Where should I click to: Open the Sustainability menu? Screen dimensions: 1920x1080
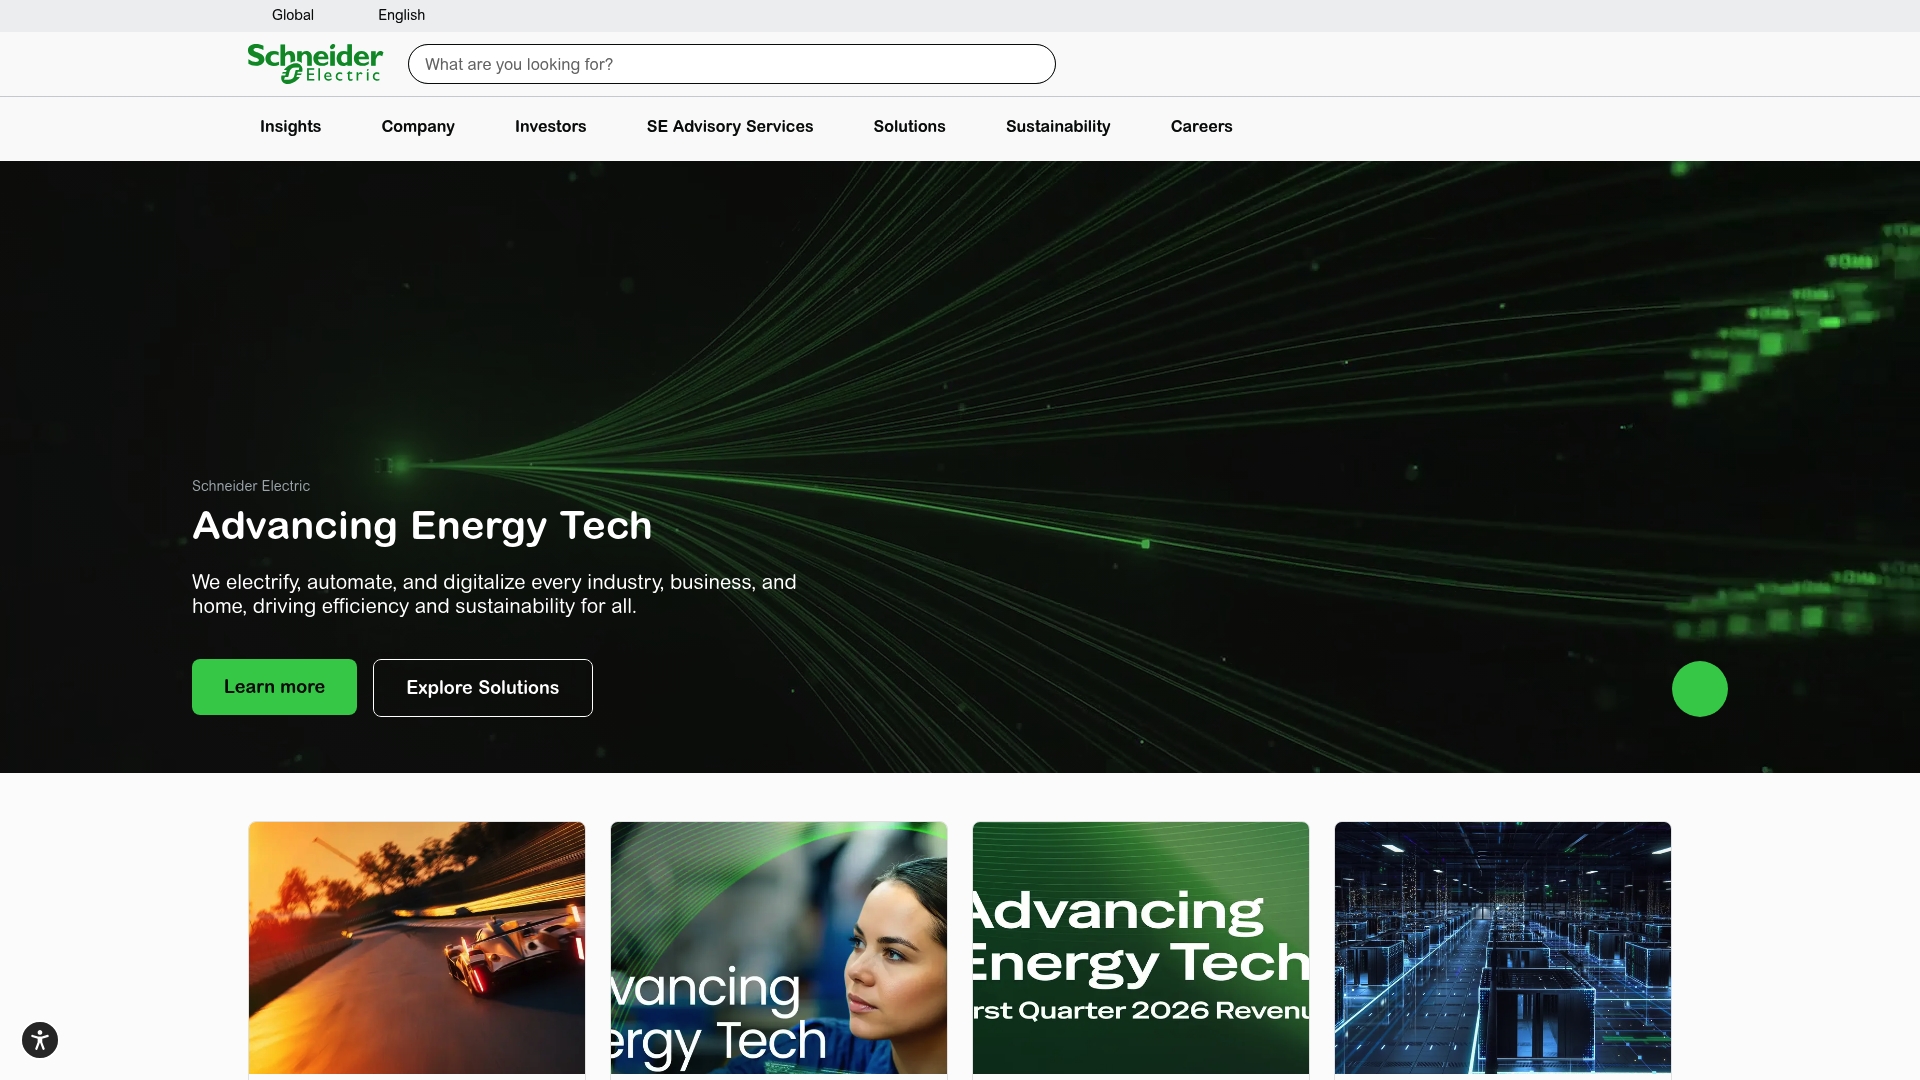coord(1058,126)
